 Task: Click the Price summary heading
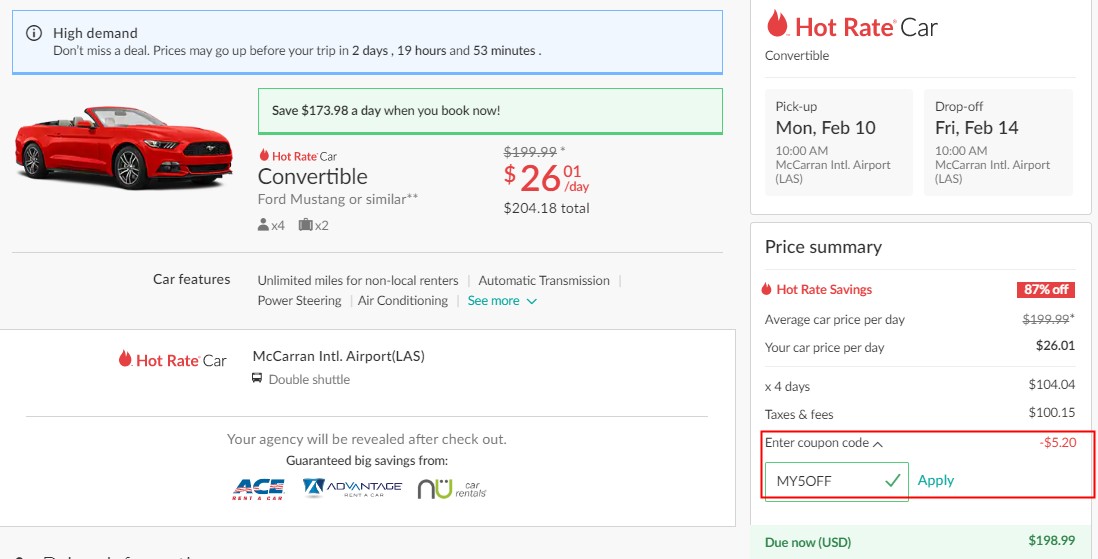823,247
